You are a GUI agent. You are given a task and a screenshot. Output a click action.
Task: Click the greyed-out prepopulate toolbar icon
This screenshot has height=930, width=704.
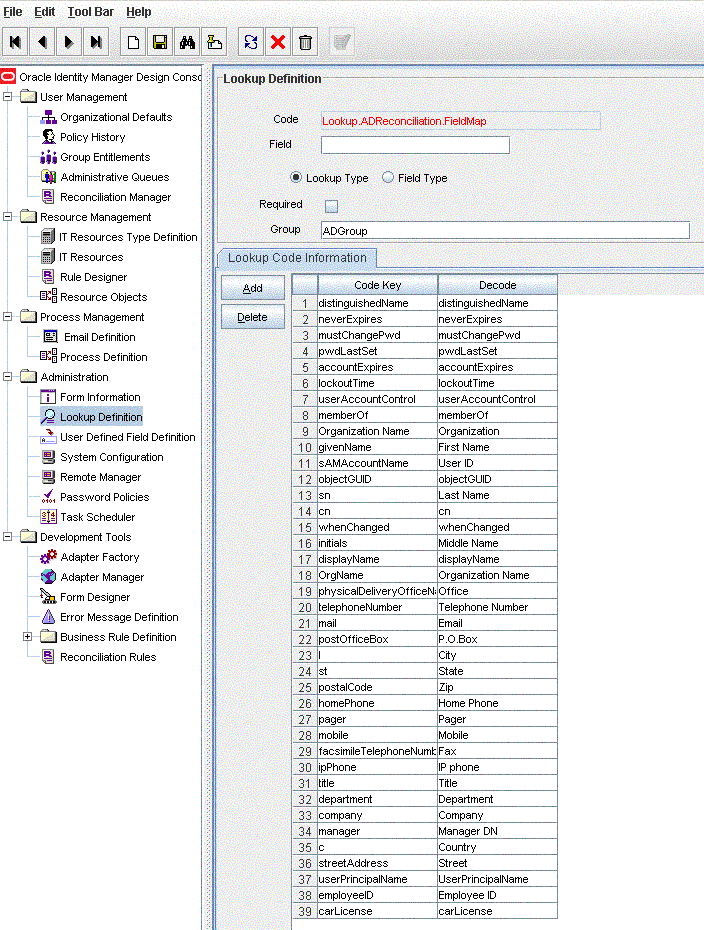coord(342,42)
